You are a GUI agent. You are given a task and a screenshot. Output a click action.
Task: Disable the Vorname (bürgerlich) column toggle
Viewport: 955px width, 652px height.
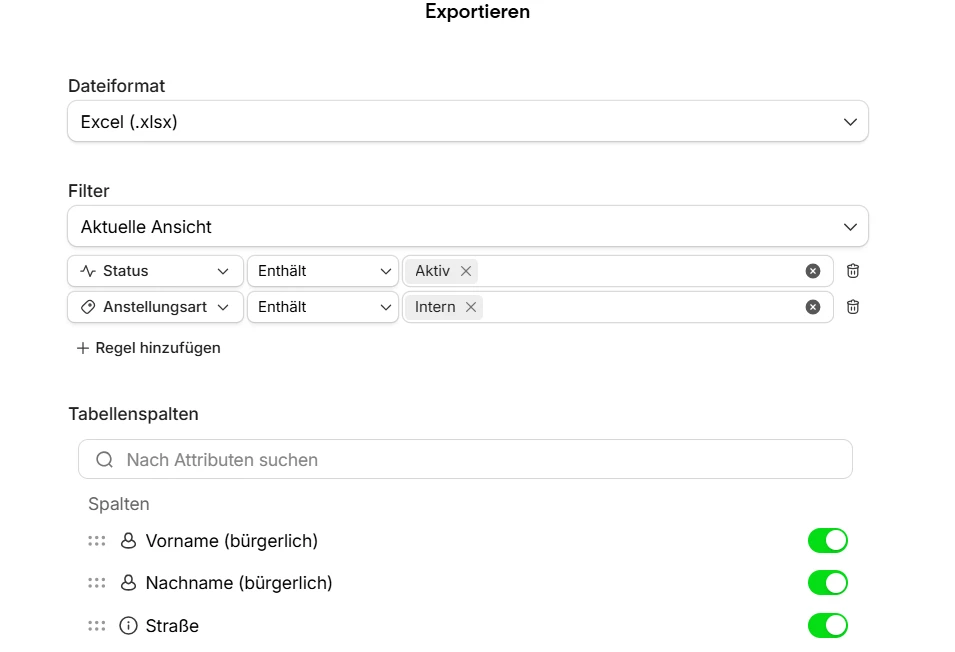click(827, 541)
